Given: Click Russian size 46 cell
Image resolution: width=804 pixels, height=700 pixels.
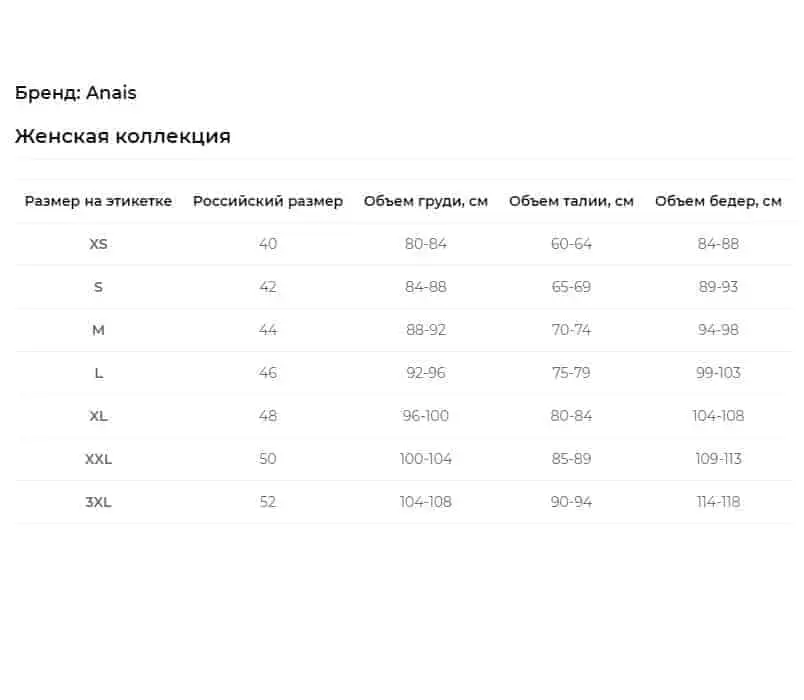Looking at the screenshot, I should [268, 373].
